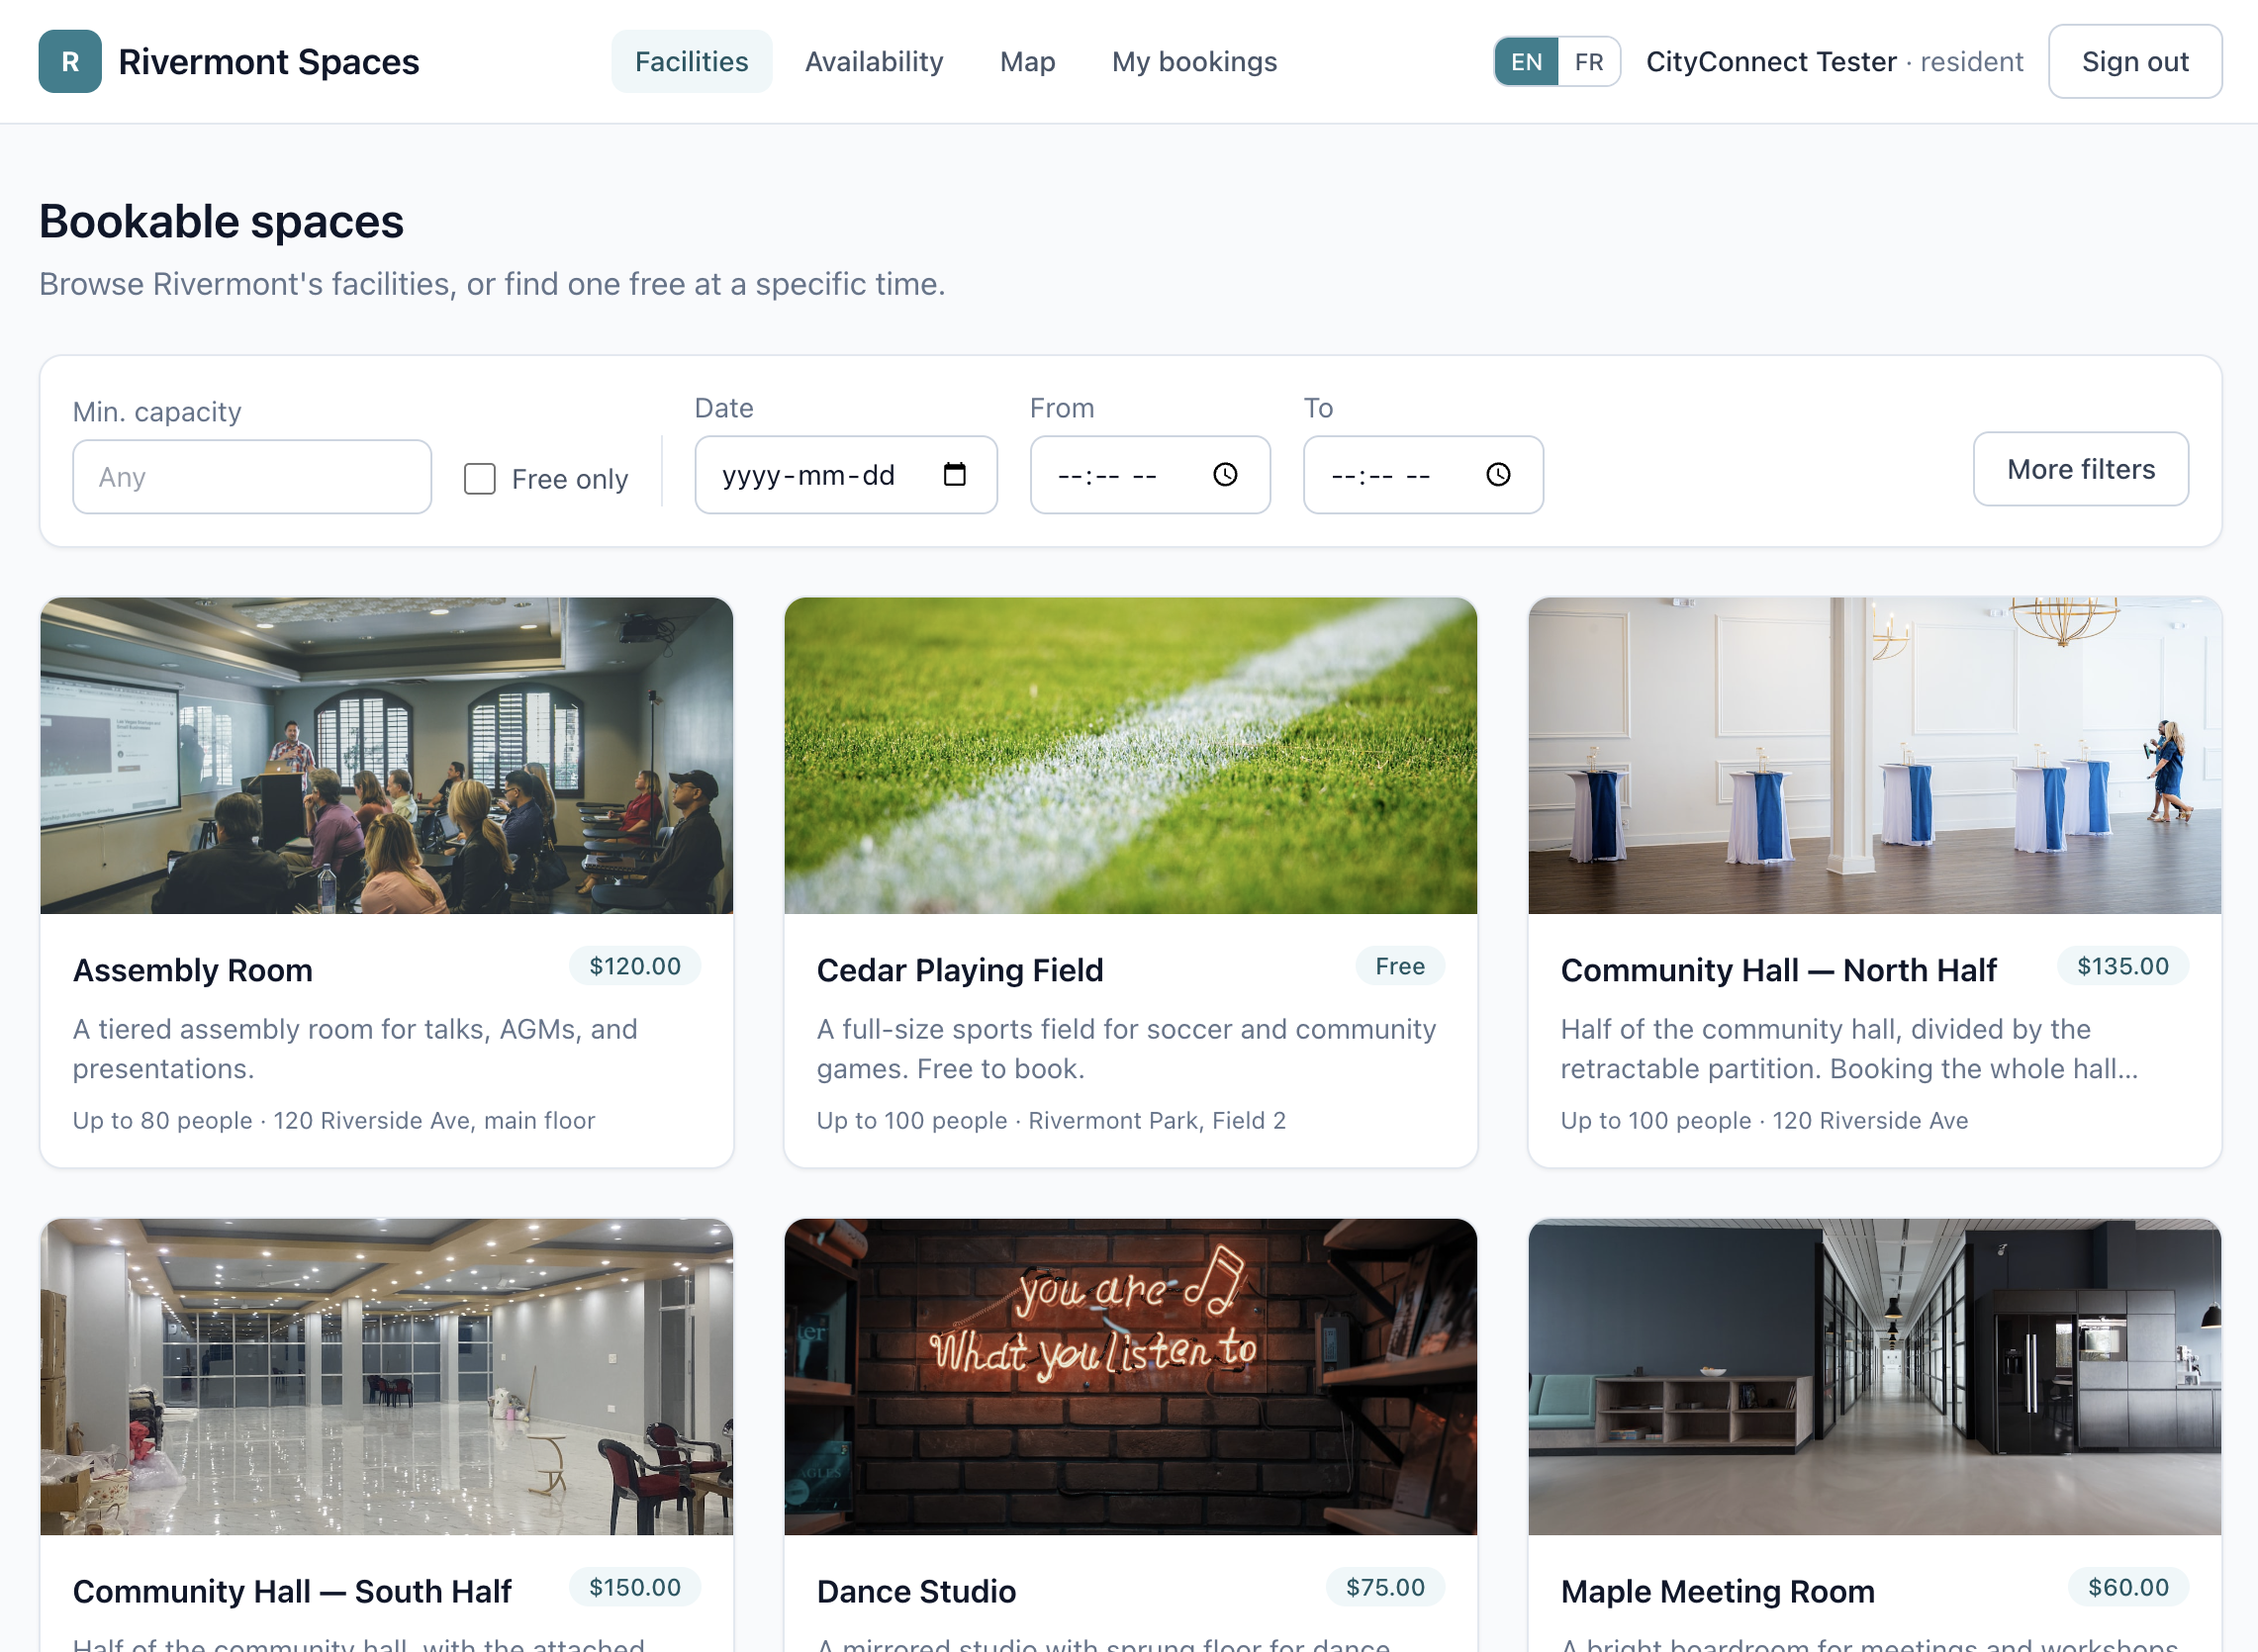Click 'Up to 80 people' capacity line

163,1120
